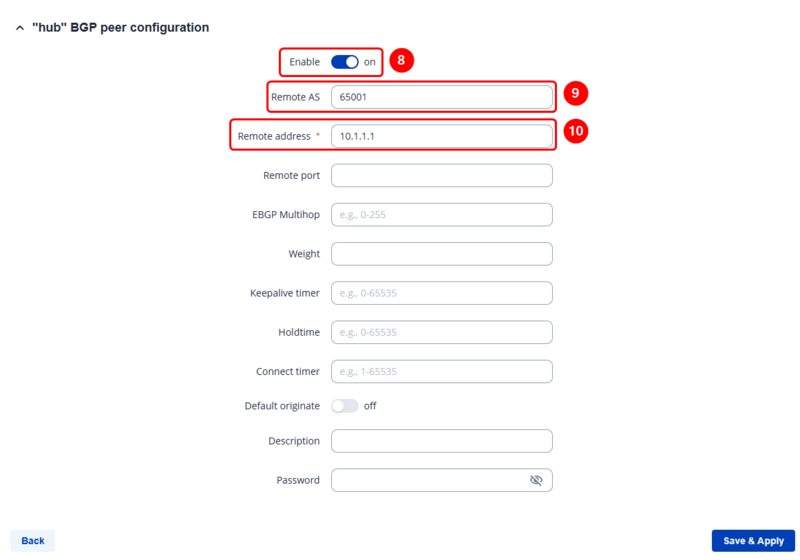Click the Remote AS input field

point(441,97)
